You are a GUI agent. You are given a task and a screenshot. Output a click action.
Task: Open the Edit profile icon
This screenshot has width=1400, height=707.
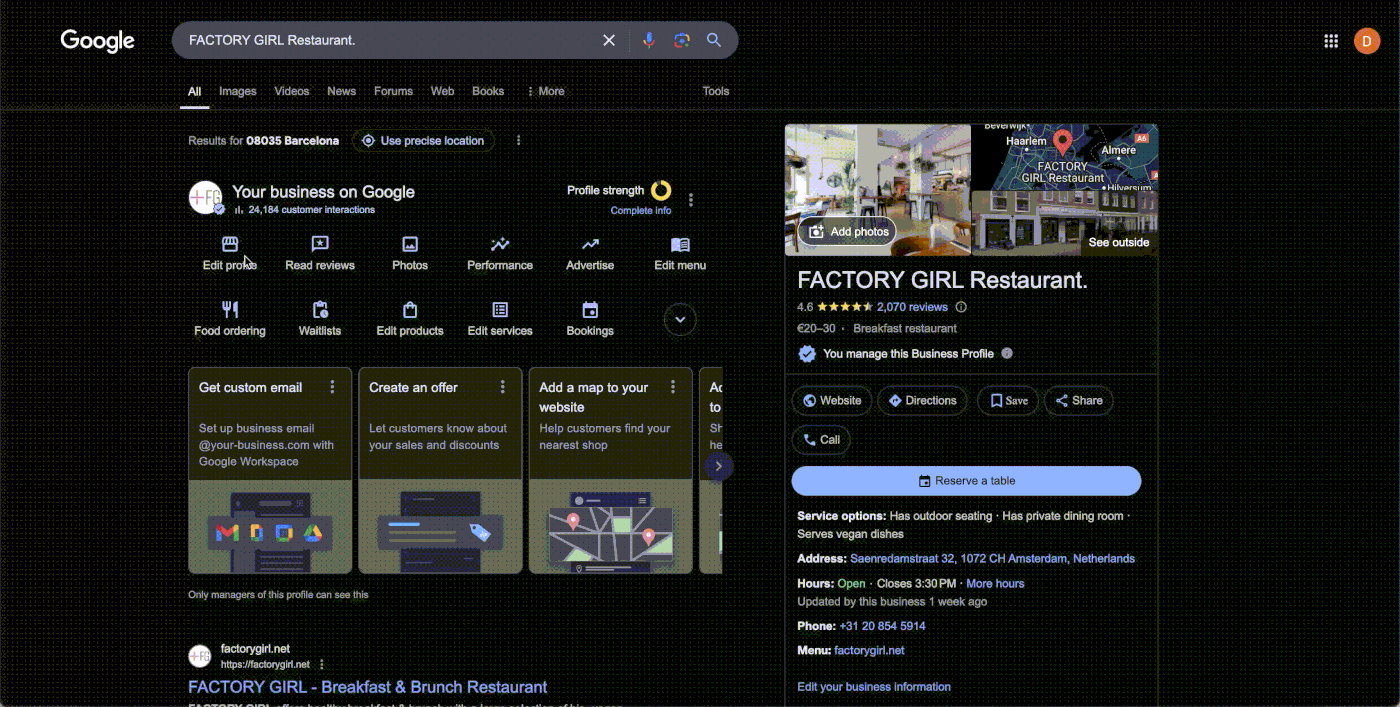229,243
